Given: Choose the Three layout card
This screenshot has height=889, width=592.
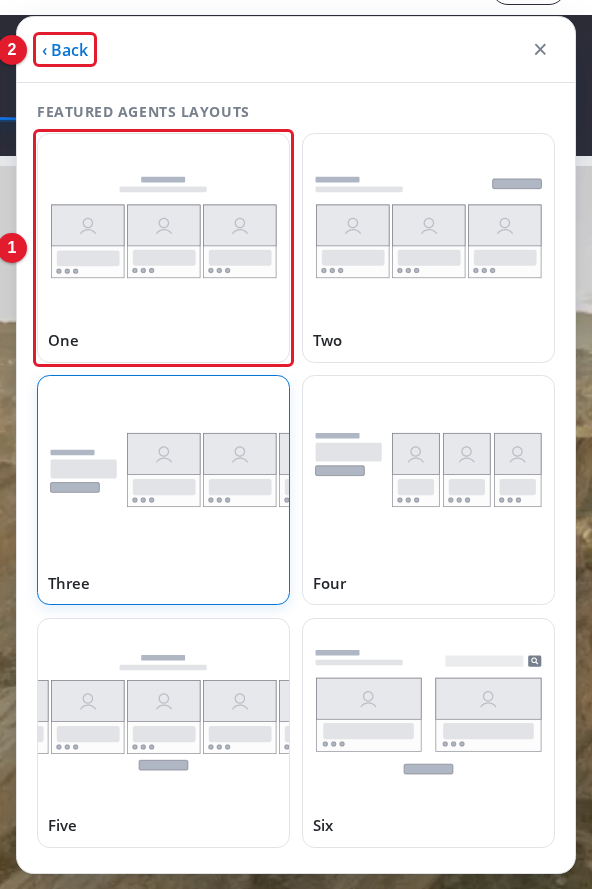Looking at the screenshot, I should tap(163, 490).
